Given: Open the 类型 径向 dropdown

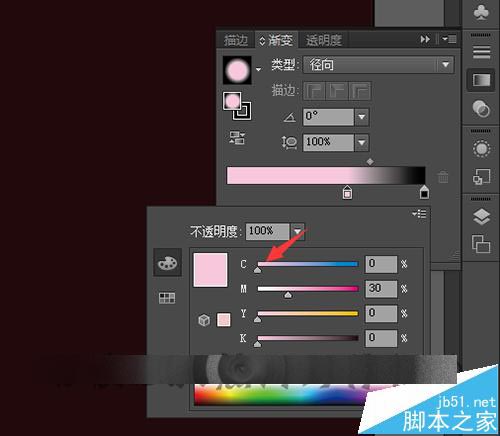Looking at the screenshot, I should pyautogui.click(x=378, y=65).
